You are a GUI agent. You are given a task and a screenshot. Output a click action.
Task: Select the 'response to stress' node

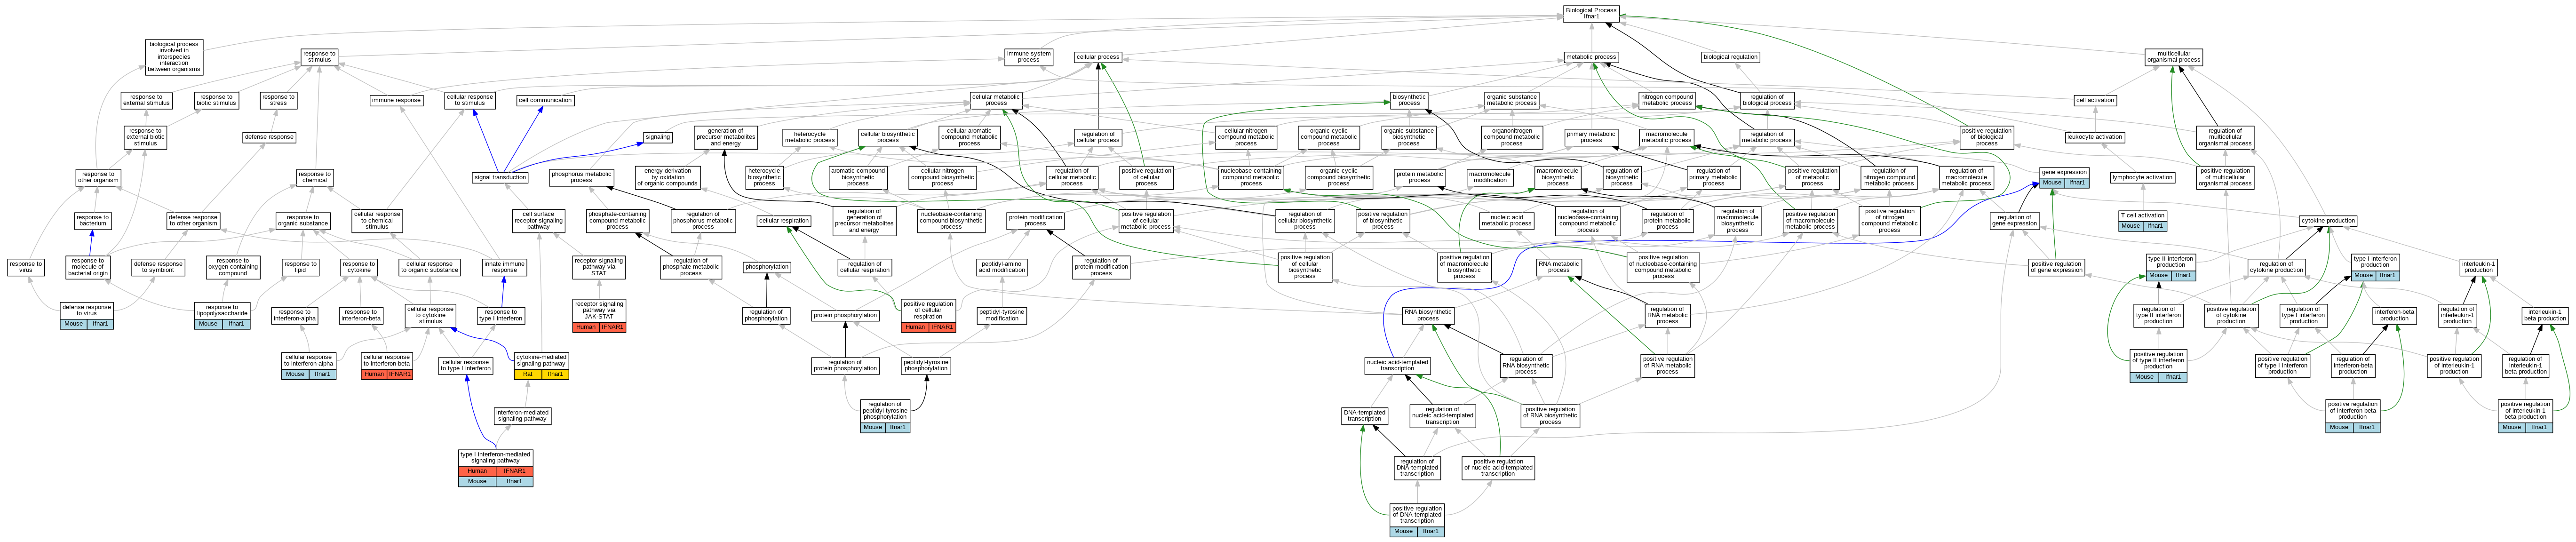pyautogui.click(x=278, y=100)
